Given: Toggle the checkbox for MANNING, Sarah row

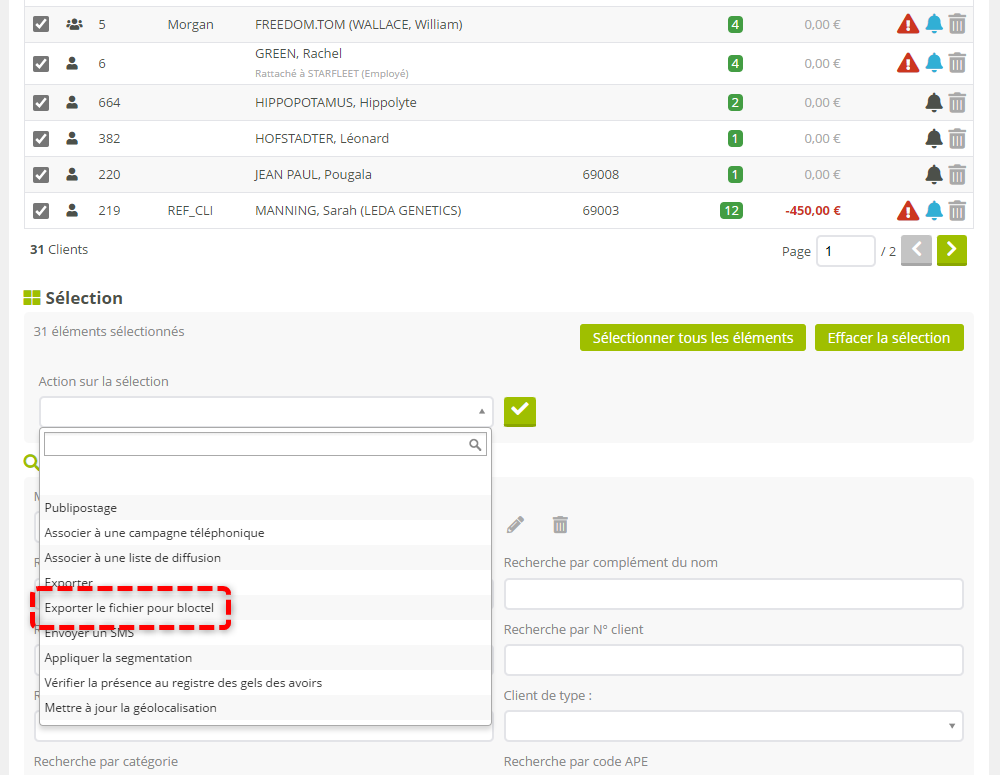Looking at the screenshot, I should [x=41, y=211].
